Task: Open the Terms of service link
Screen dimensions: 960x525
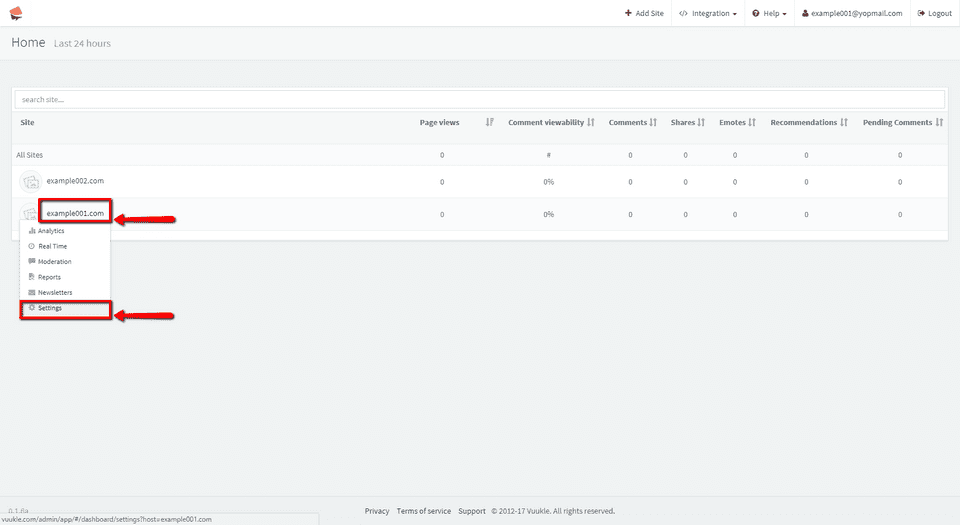Action: [x=423, y=511]
